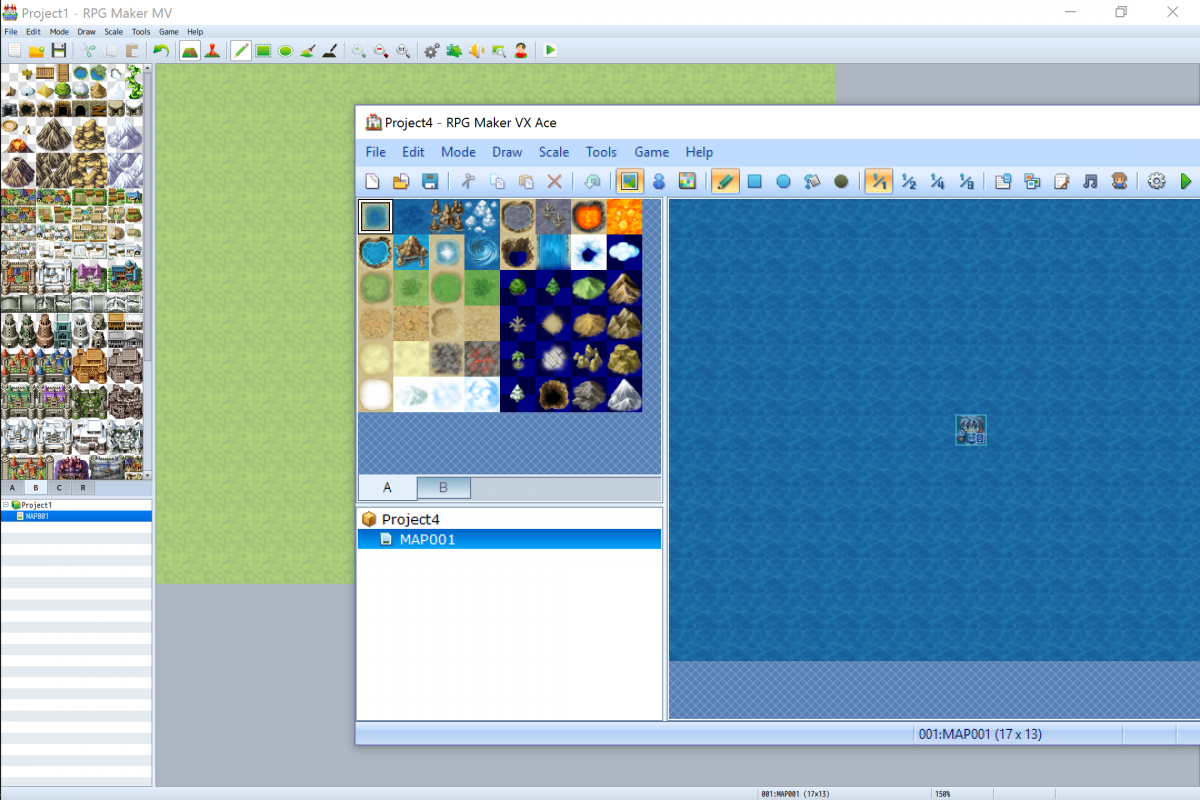This screenshot has width=1200, height=800.
Task: Open Options gear in VX Ace toolbar
Action: (x=1157, y=181)
